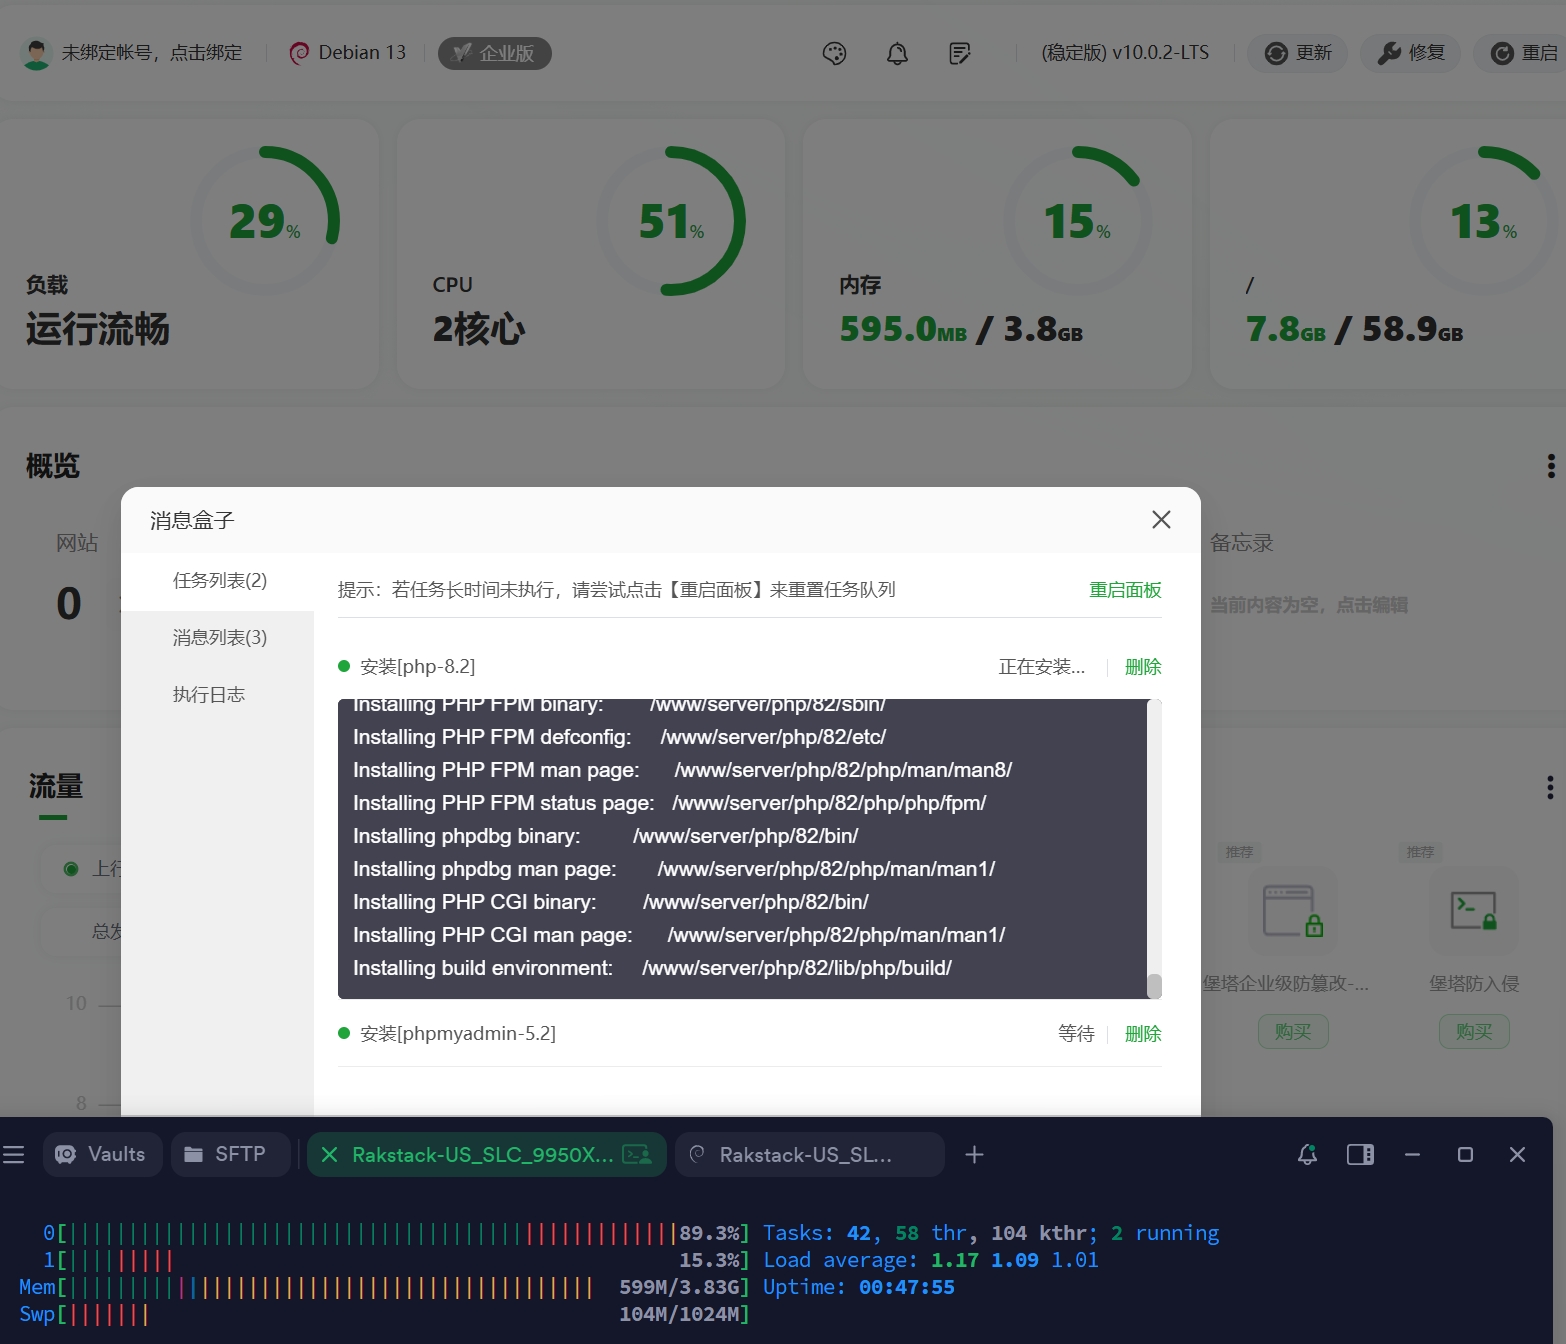This screenshot has width=1566, height=1344.
Task: Open the theme palette icon in header
Action: tap(834, 54)
